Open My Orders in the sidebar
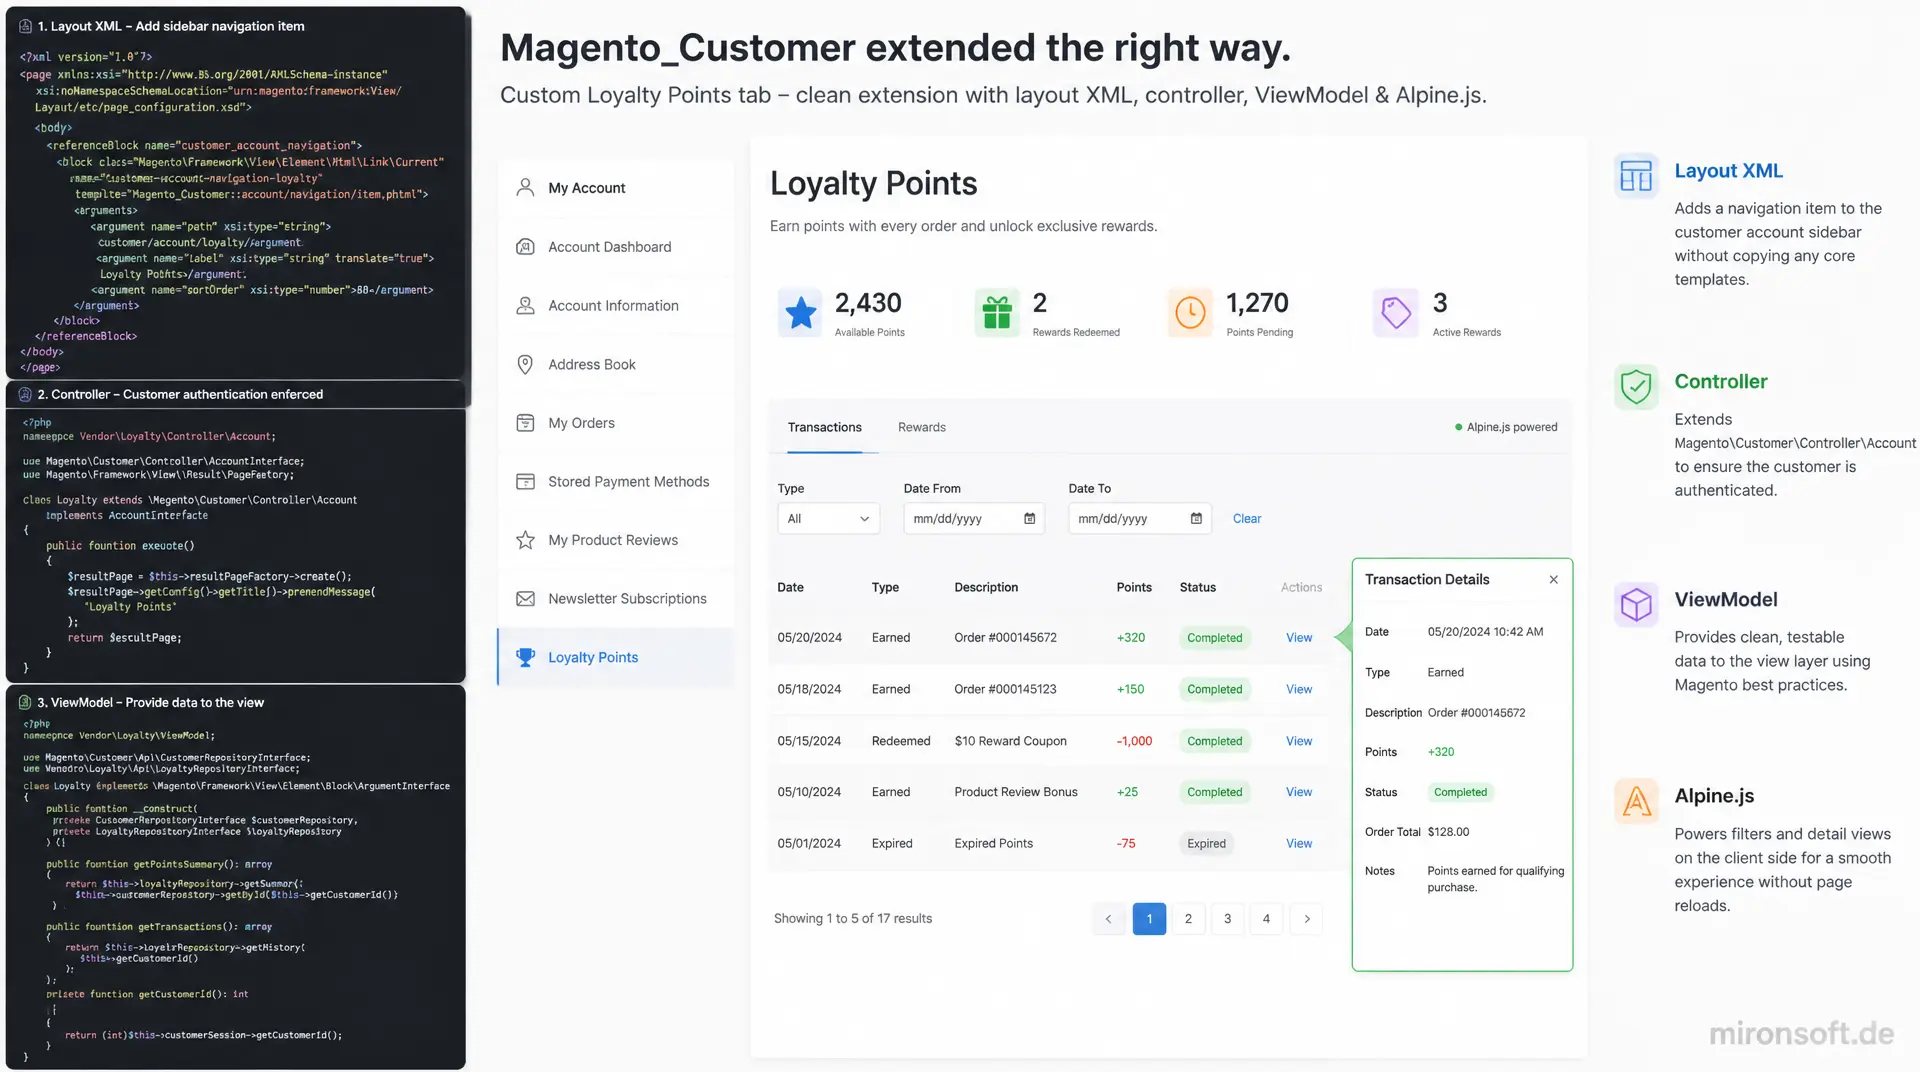Screen dimensions: 1920x1072 615,422
